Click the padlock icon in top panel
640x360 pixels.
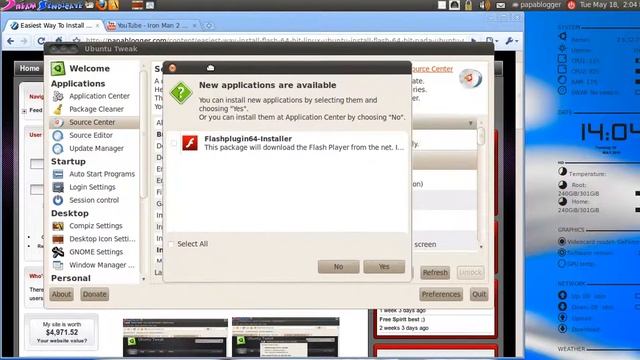[x=468, y=5]
